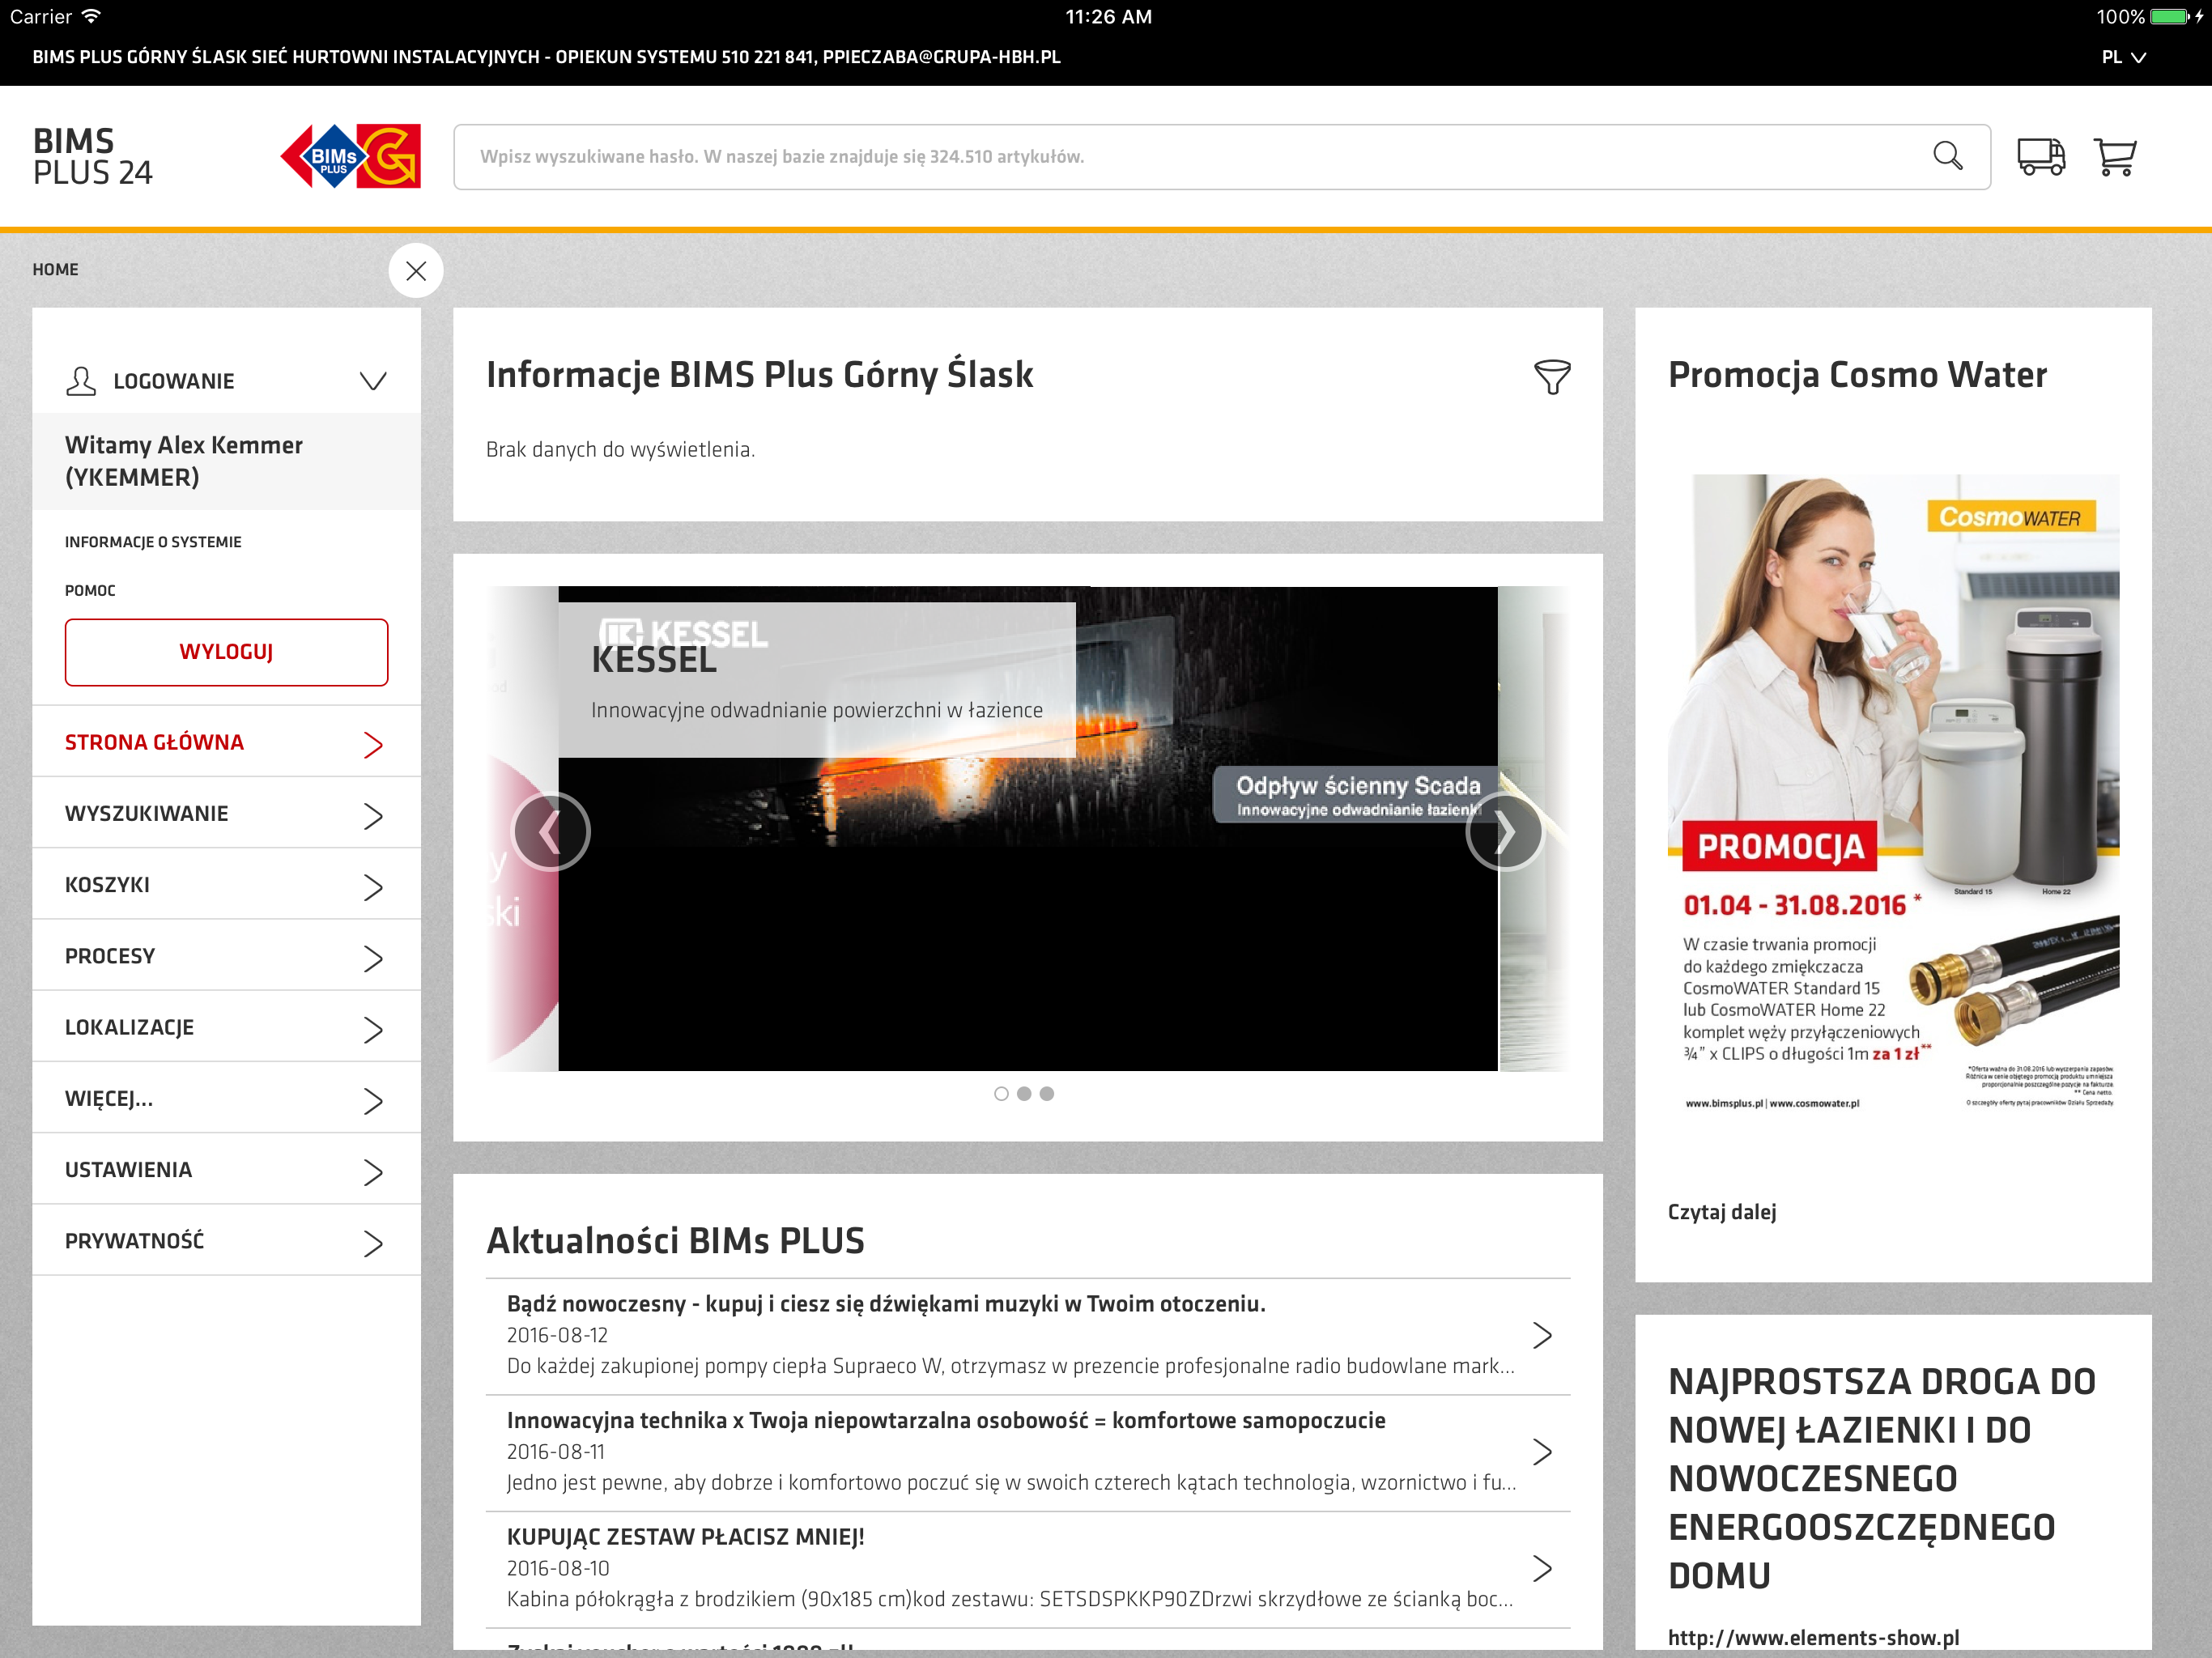Open the PL language dropdown
The width and height of the screenshot is (2212, 1658).
point(2123,57)
